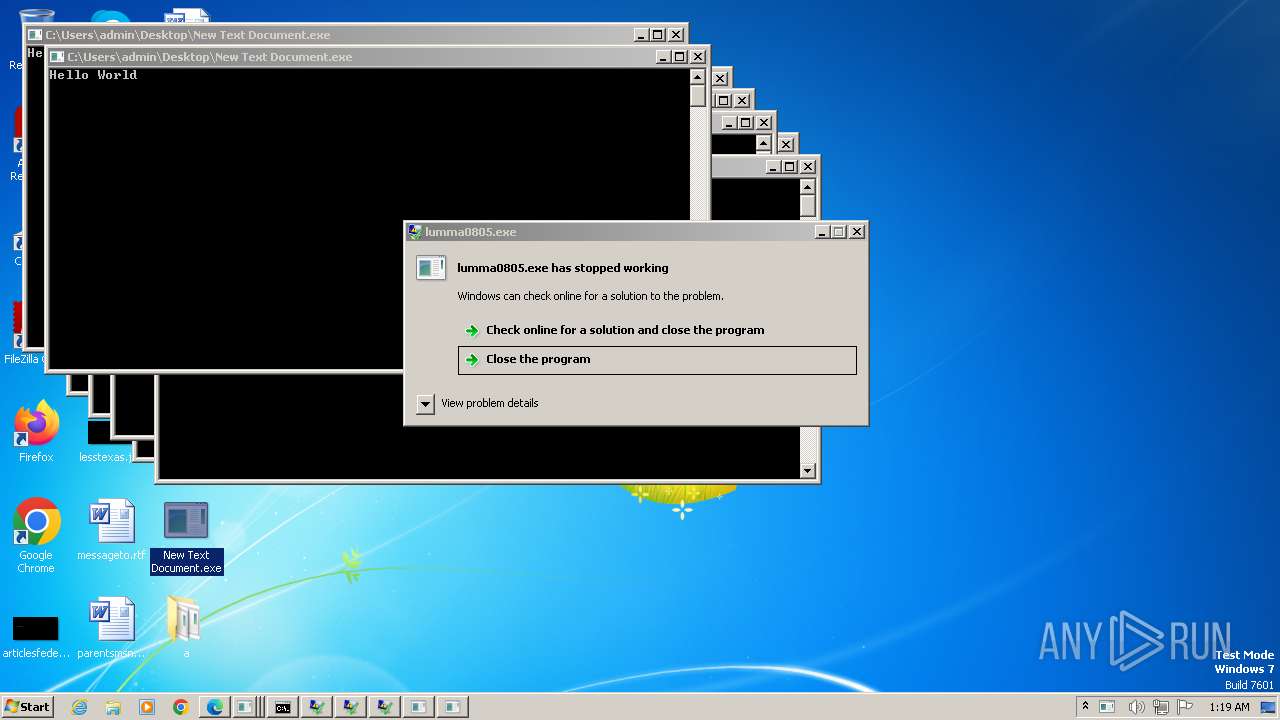Select the folder named 'a' on the desktop
The image size is (1280, 720).
(x=185, y=627)
